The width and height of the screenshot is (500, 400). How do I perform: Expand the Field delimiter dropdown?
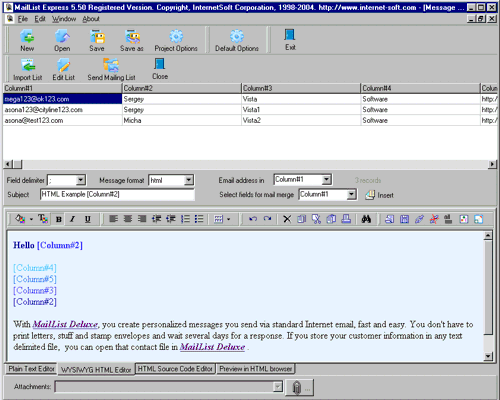[x=80, y=180]
